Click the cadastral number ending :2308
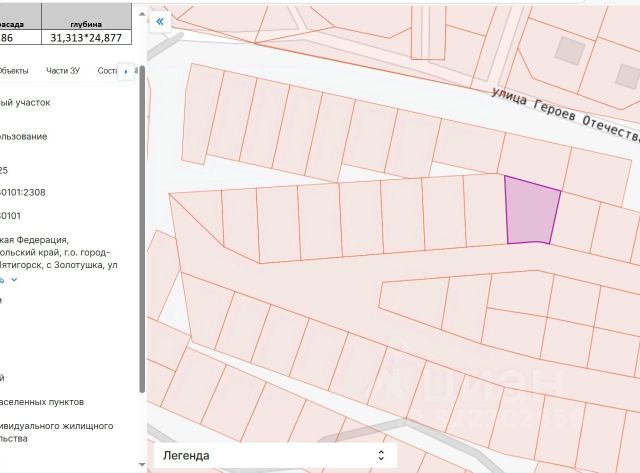Screen dimensions: 640x473 click(x=23, y=192)
